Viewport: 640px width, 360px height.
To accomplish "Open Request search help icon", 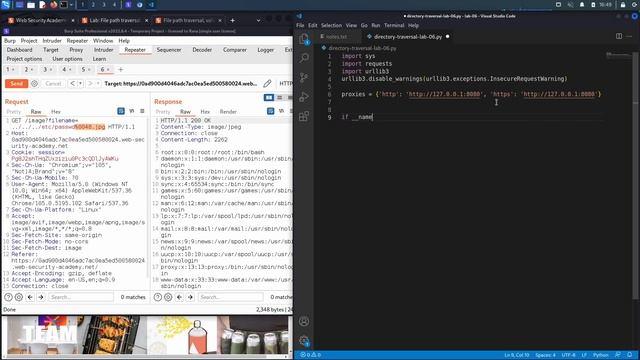I will (x=8, y=297).
